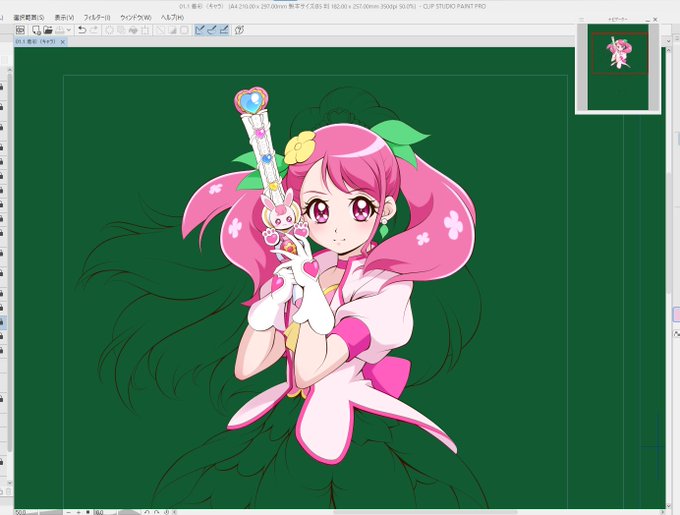This screenshot has width=680, height=515.
Task: Close the 01.1 彩色 (キャラ) canvas tab
Action: pos(62,42)
